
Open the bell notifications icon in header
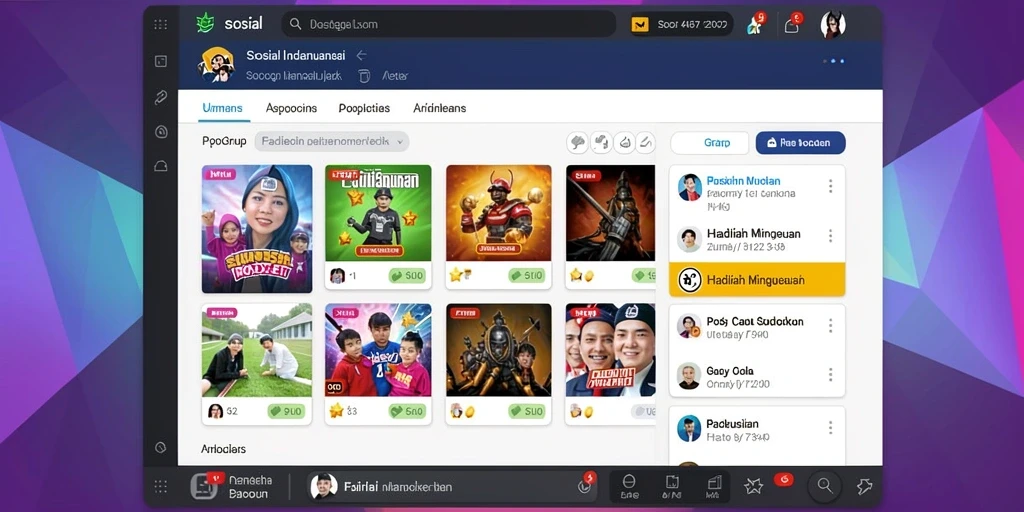792,25
